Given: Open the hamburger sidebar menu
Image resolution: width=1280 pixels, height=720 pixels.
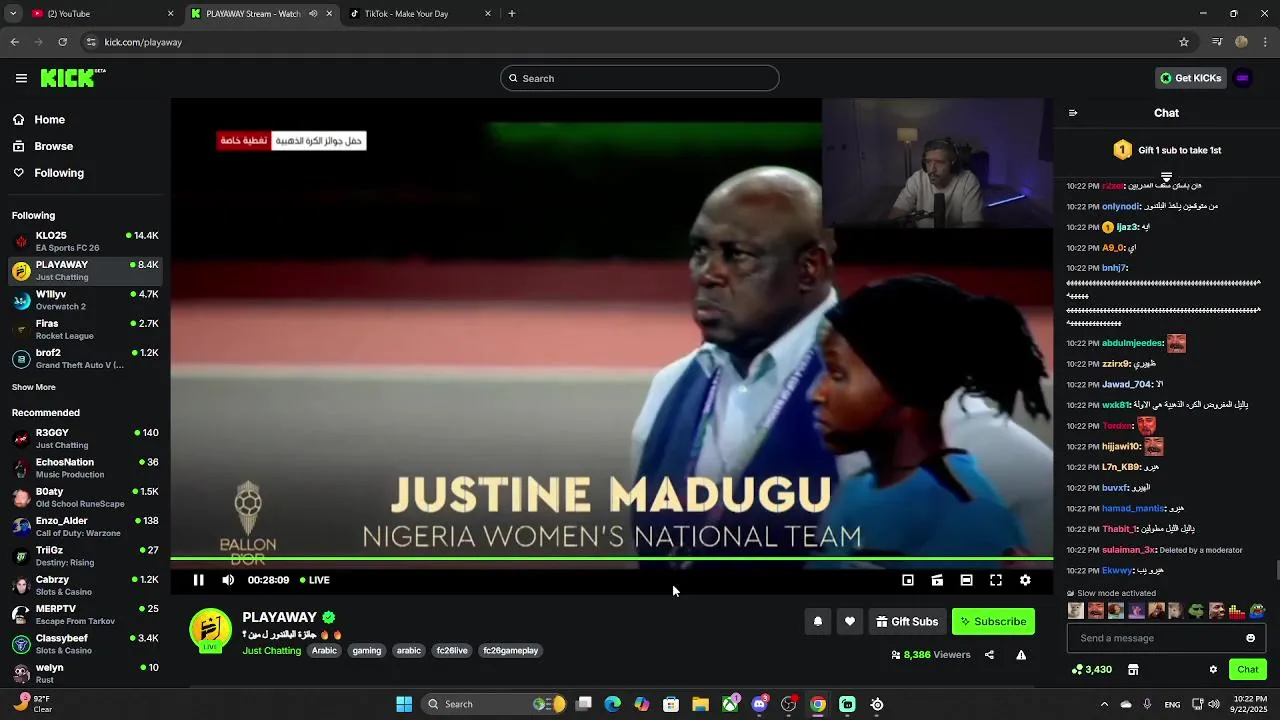Looking at the screenshot, I should pyautogui.click(x=21, y=78).
